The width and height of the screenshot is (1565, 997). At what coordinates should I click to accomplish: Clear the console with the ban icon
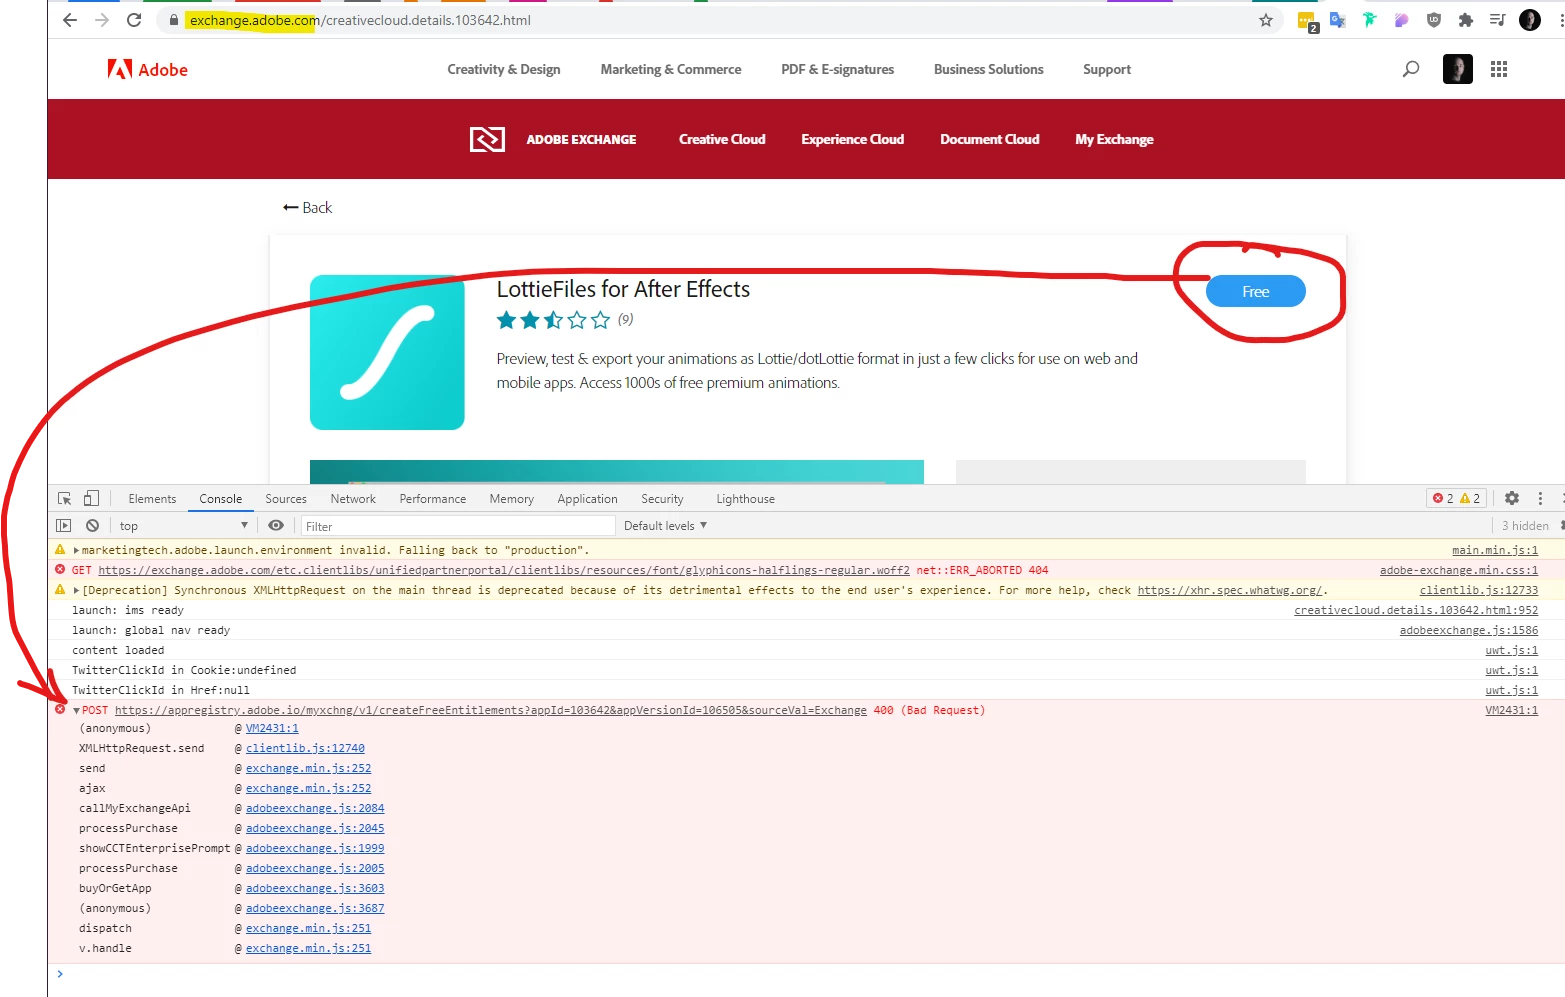tap(92, 525)
